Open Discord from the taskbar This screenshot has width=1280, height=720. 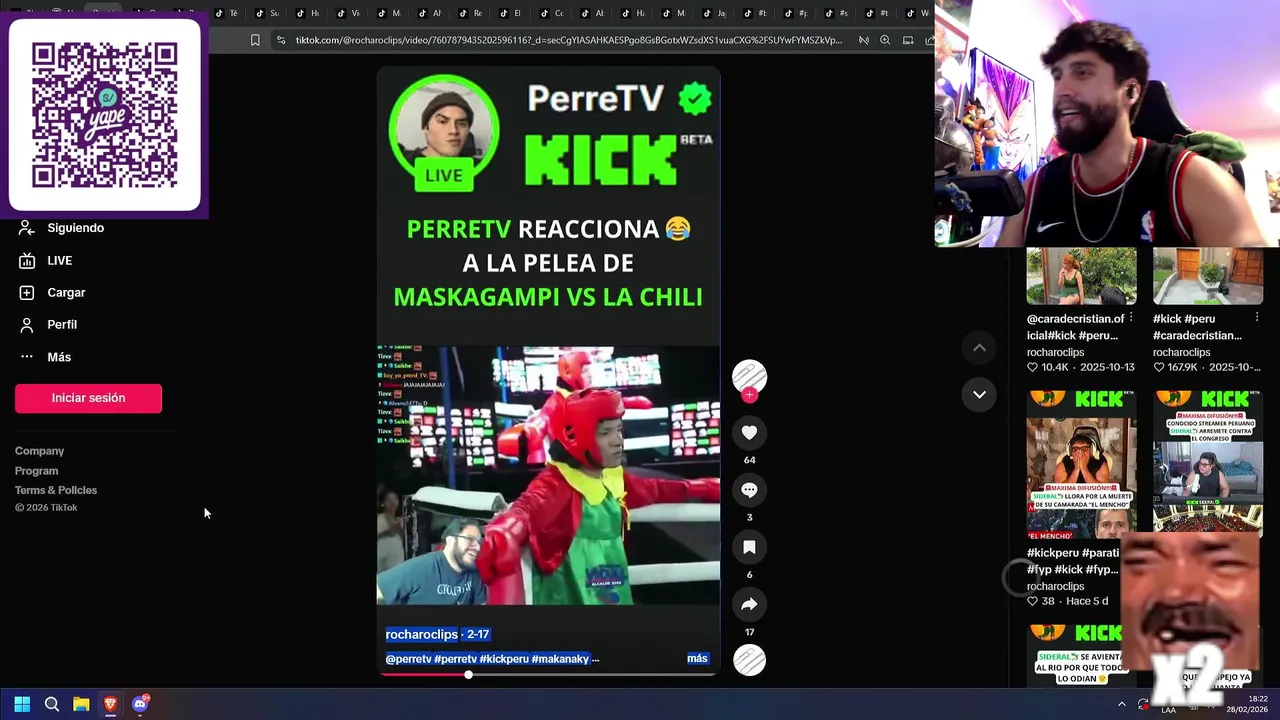click(140, 704)
